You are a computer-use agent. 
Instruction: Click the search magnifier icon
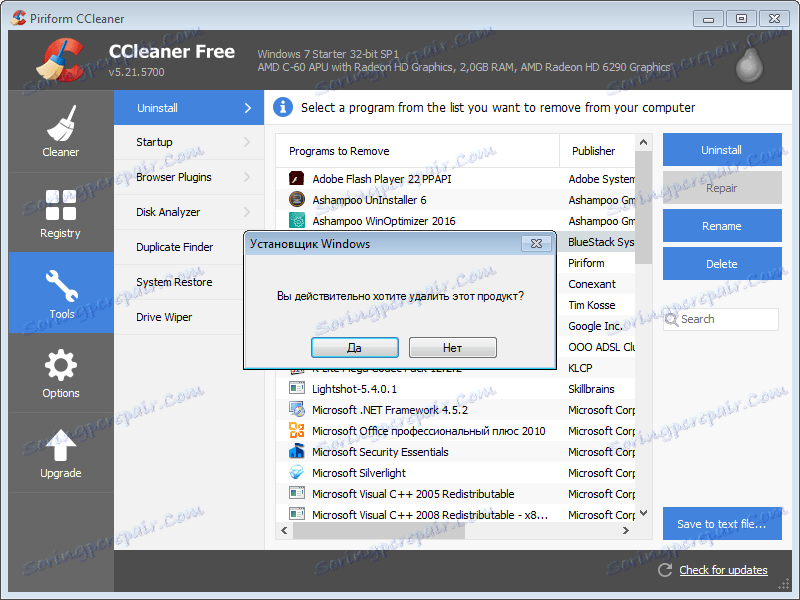click(x=671, y=320)
